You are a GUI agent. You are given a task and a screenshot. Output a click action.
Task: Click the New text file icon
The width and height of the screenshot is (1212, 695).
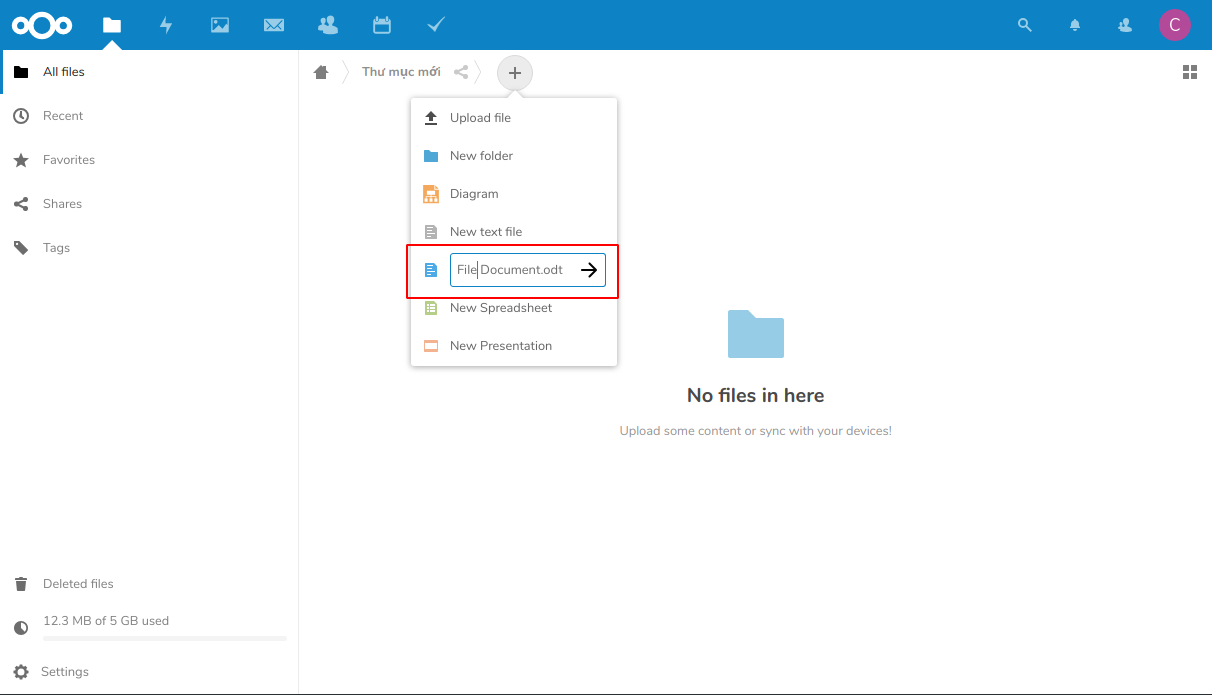pyautogui.click(x=431, y=232)
